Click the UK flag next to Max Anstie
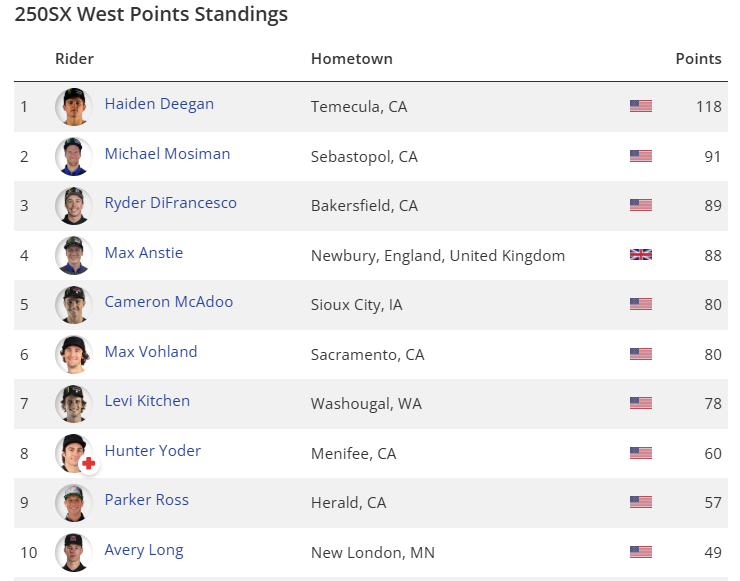The width and height of the screenshot is (740, 581). [641, 255]
